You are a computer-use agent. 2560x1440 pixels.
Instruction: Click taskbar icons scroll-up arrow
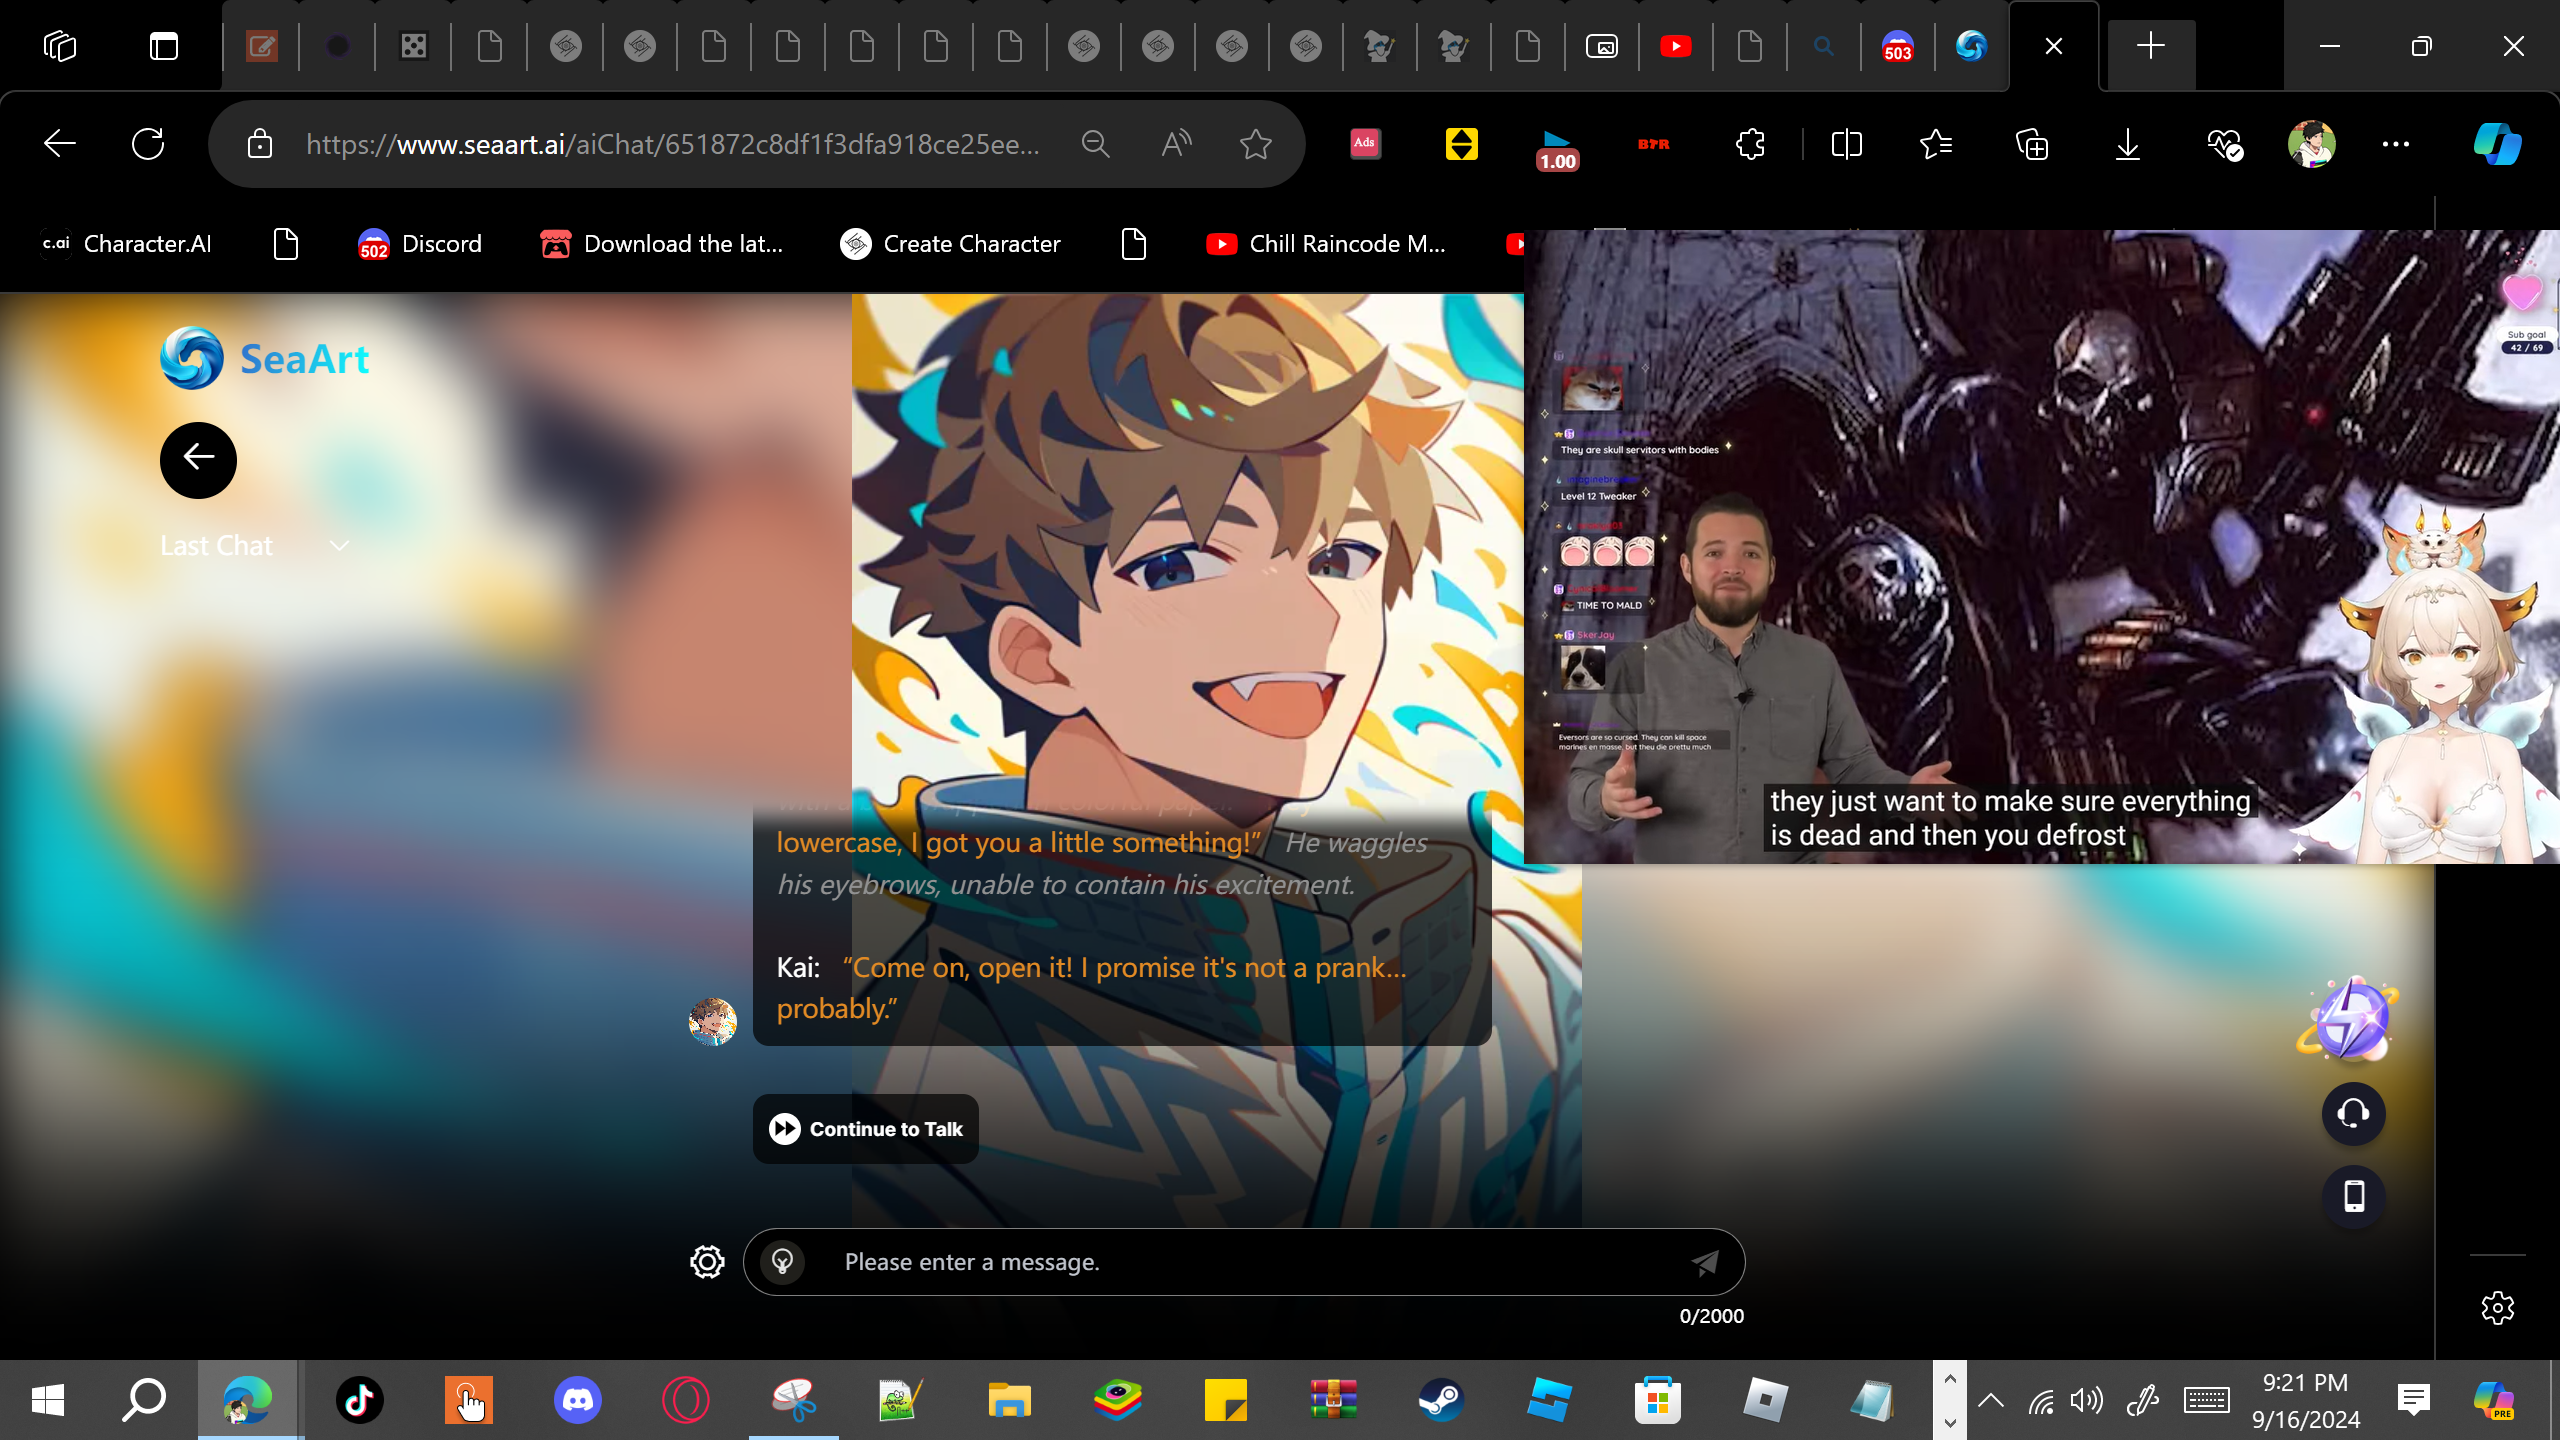[x=1950, y=1379]
